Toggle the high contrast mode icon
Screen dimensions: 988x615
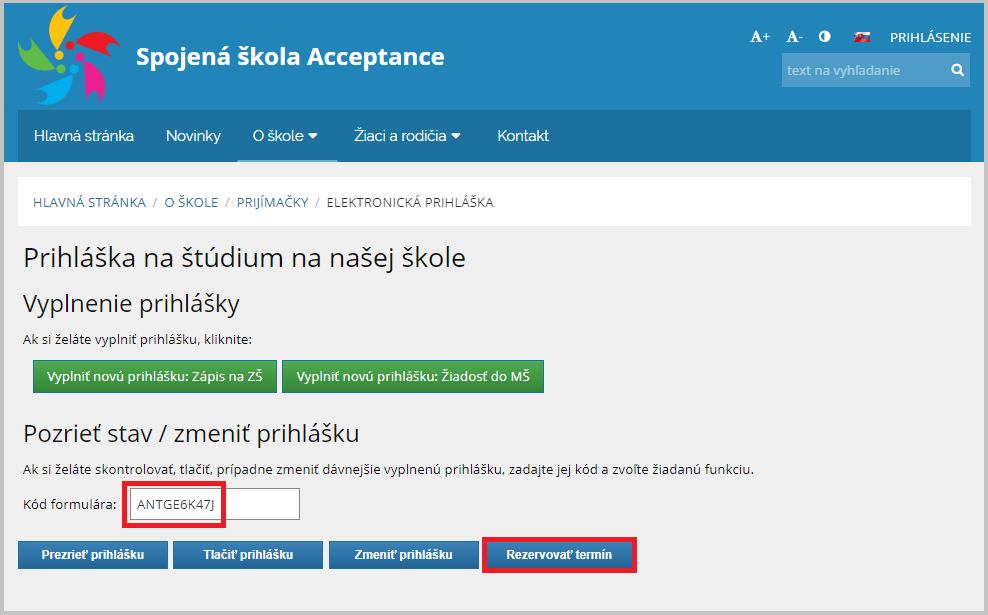tap(824, 37)
